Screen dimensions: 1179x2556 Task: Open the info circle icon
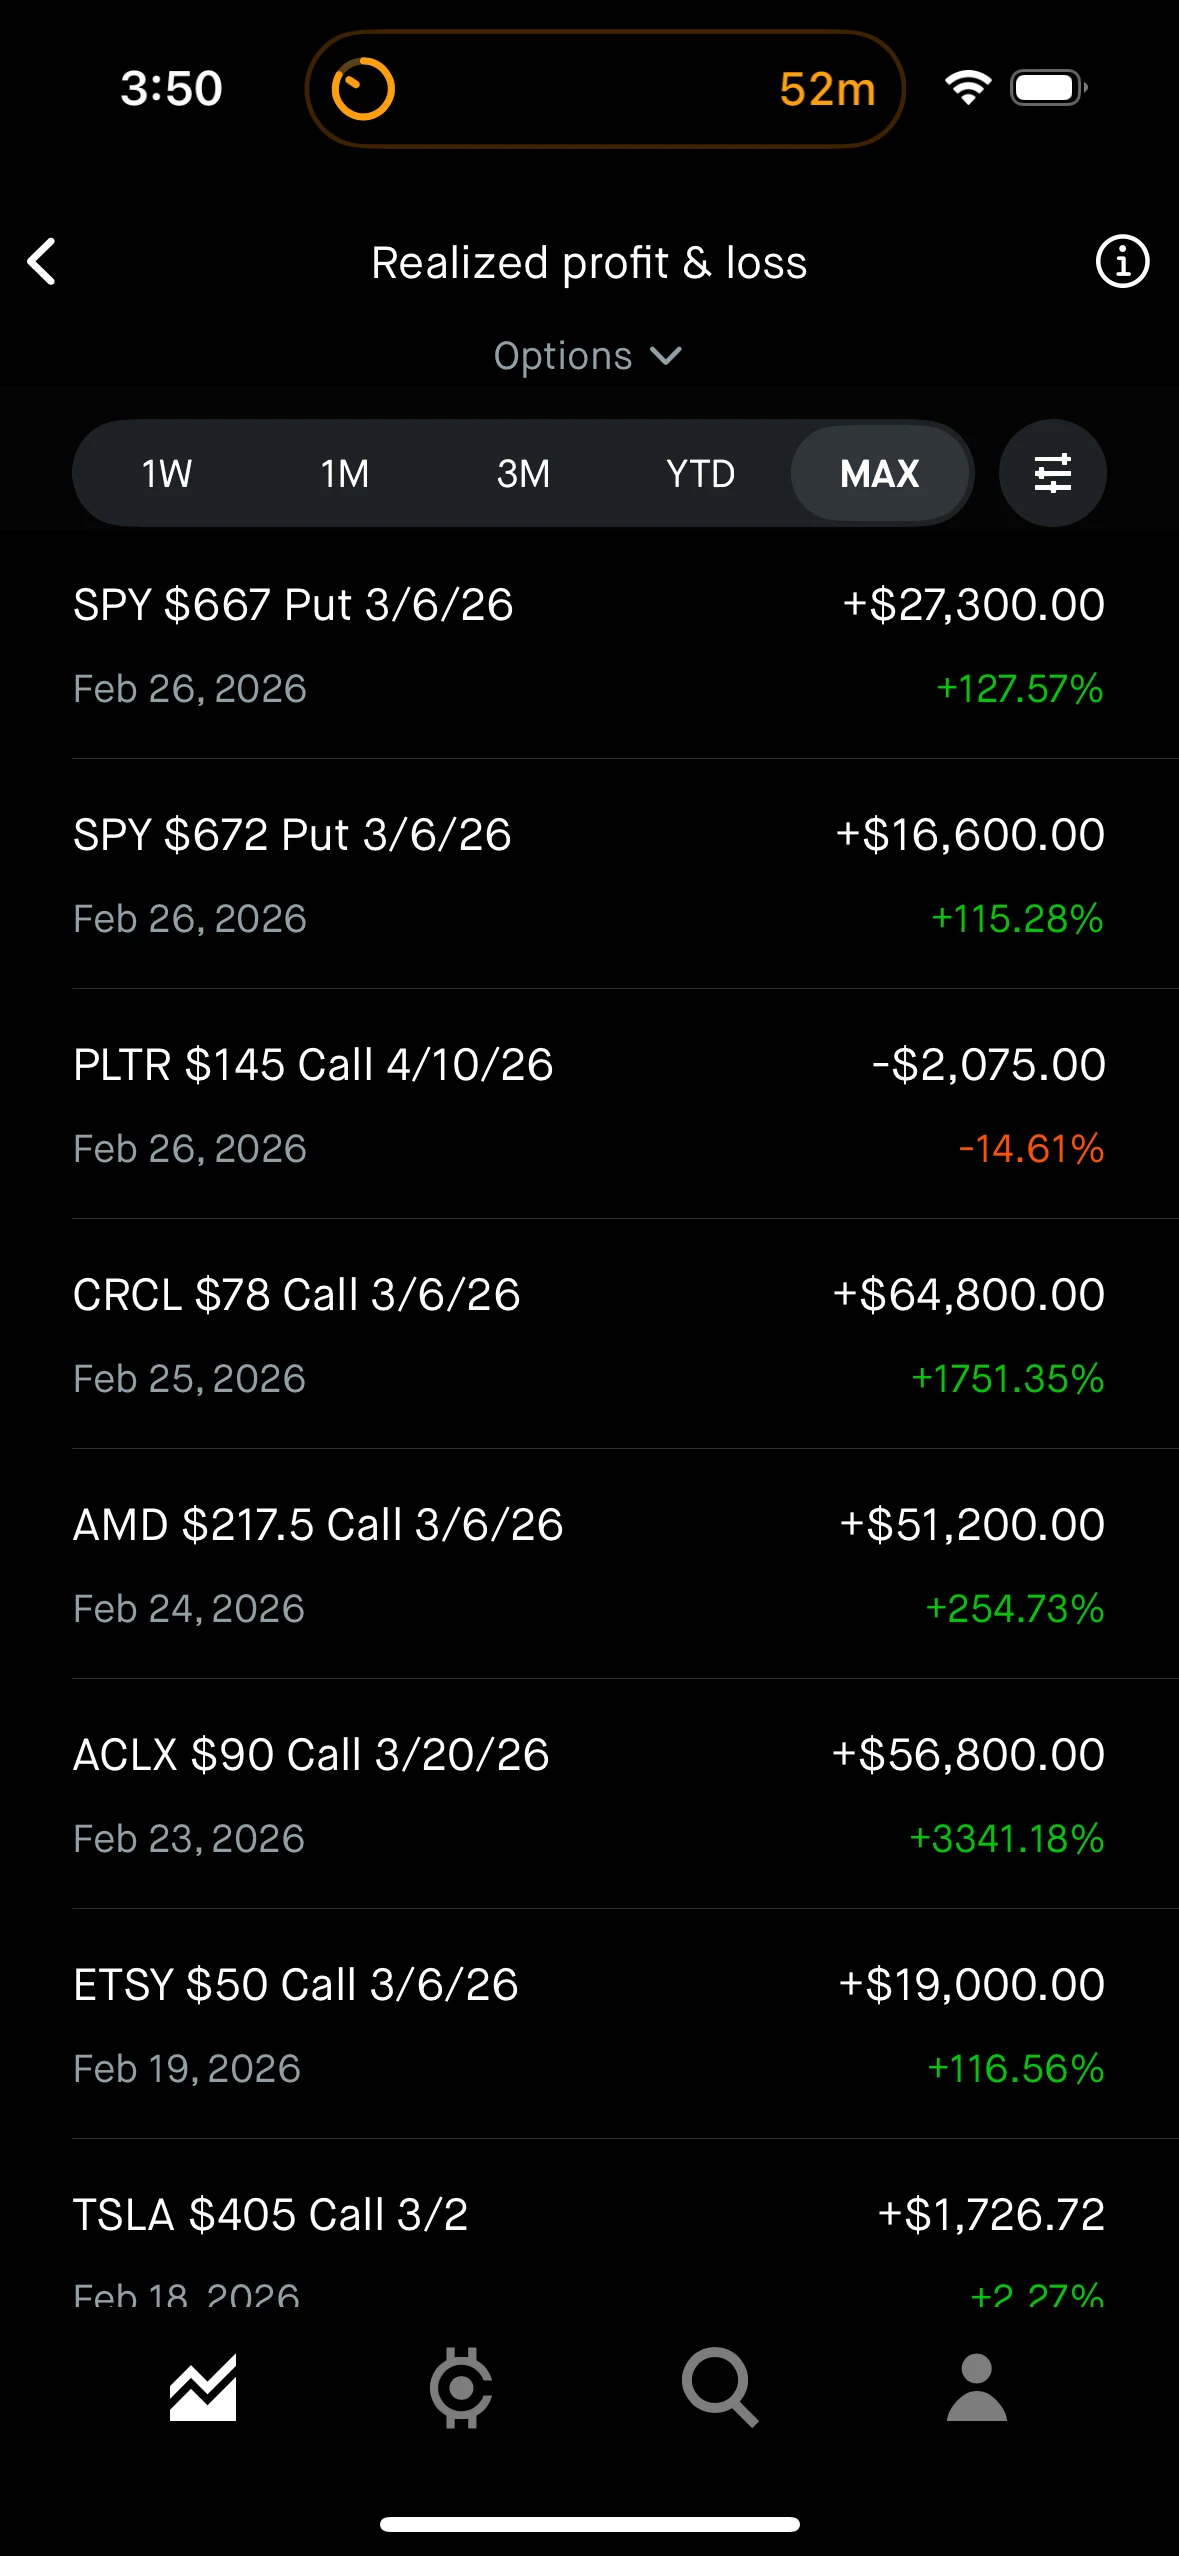[1122, 262]
